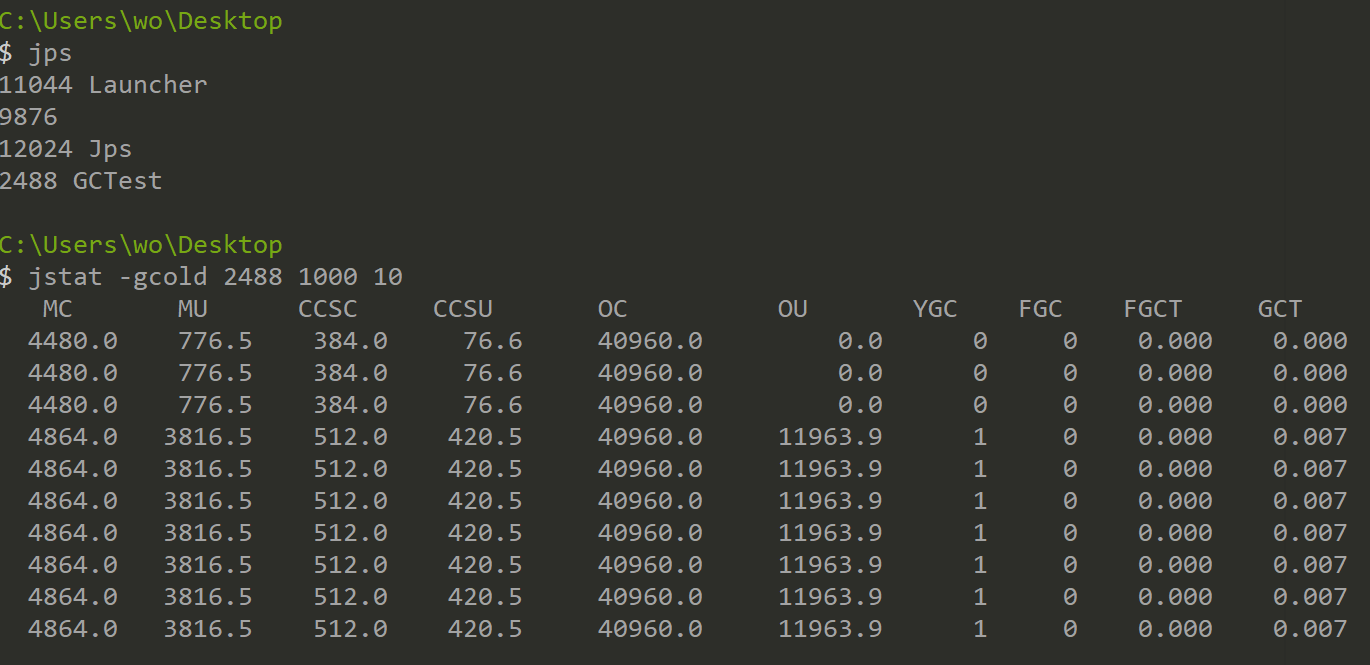The image size is (1370, 665).
Task: Click the 2488 GCTest process line
Action: point(81,181)
